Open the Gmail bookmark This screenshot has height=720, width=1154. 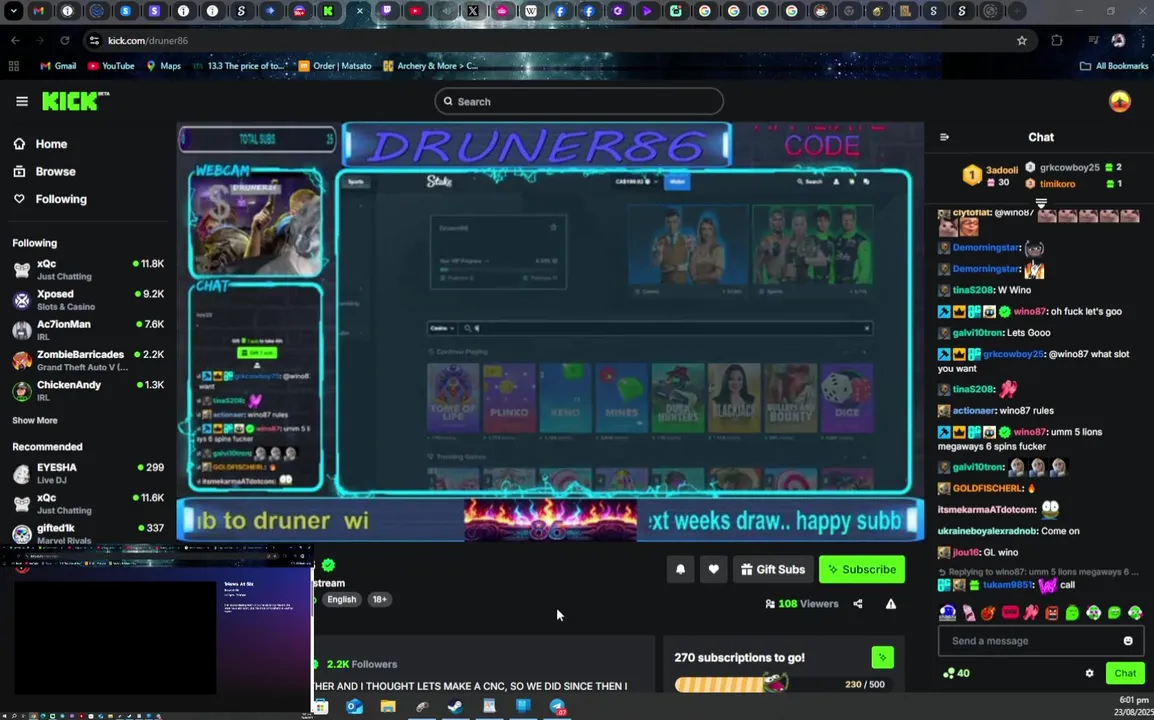(x=57, y=66)
